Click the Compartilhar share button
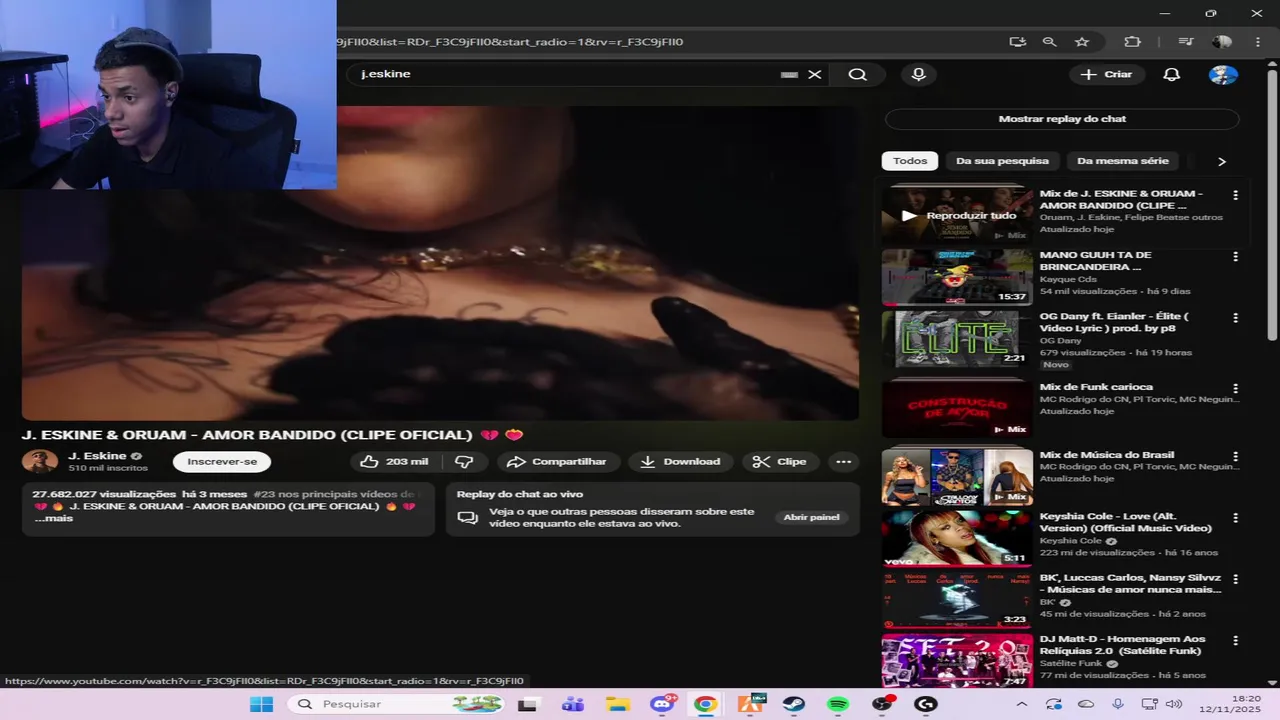The width and height of the screenshot is (1280, 720). [557, 461]
